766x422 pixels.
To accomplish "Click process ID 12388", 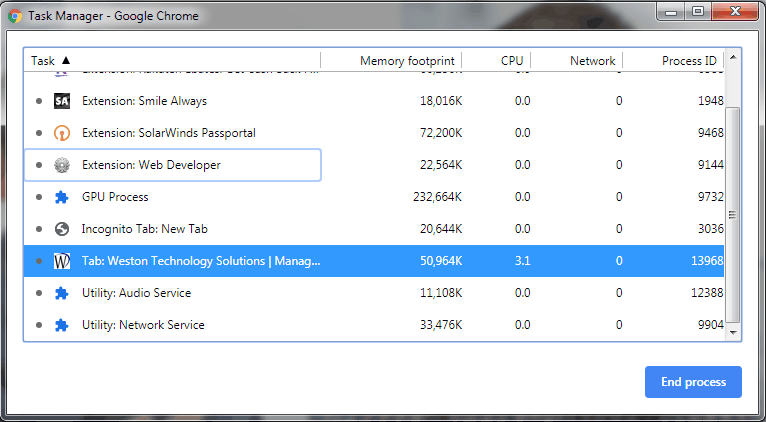I will 707,293.
